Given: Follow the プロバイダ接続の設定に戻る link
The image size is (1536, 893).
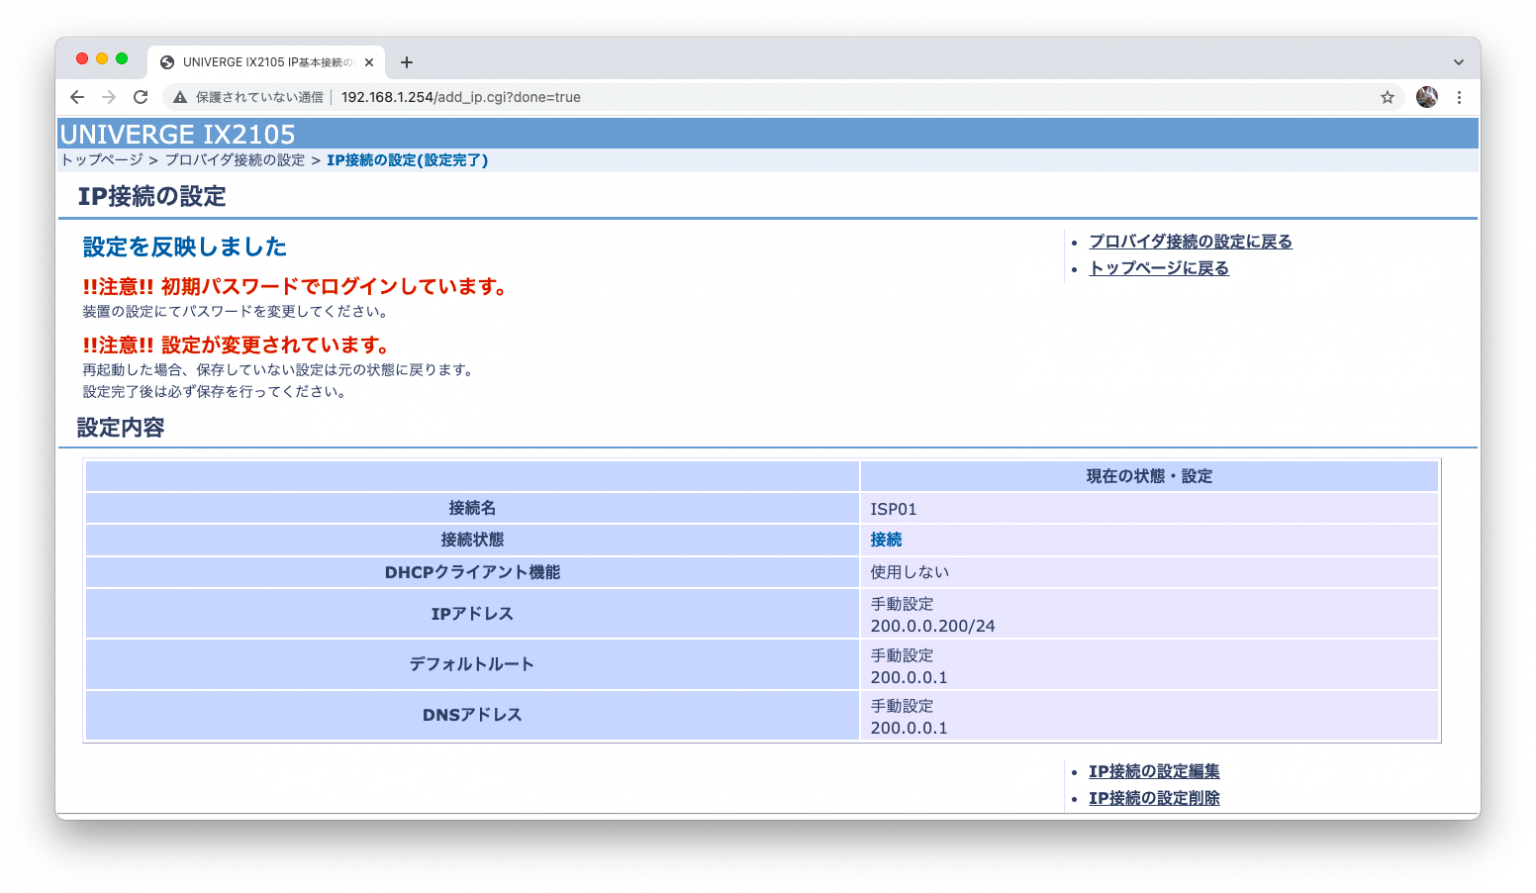Looking at the screenshot, I should (x=1189, y=241).
